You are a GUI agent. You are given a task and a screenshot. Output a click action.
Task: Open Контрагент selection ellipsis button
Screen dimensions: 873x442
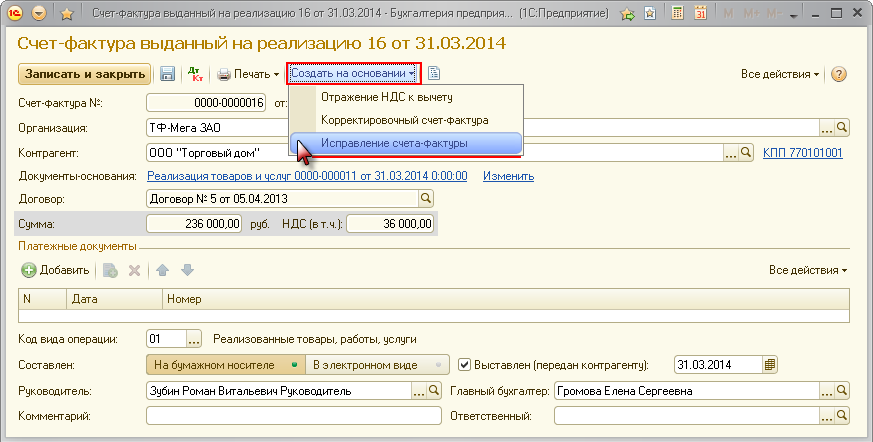click(730, 153)
